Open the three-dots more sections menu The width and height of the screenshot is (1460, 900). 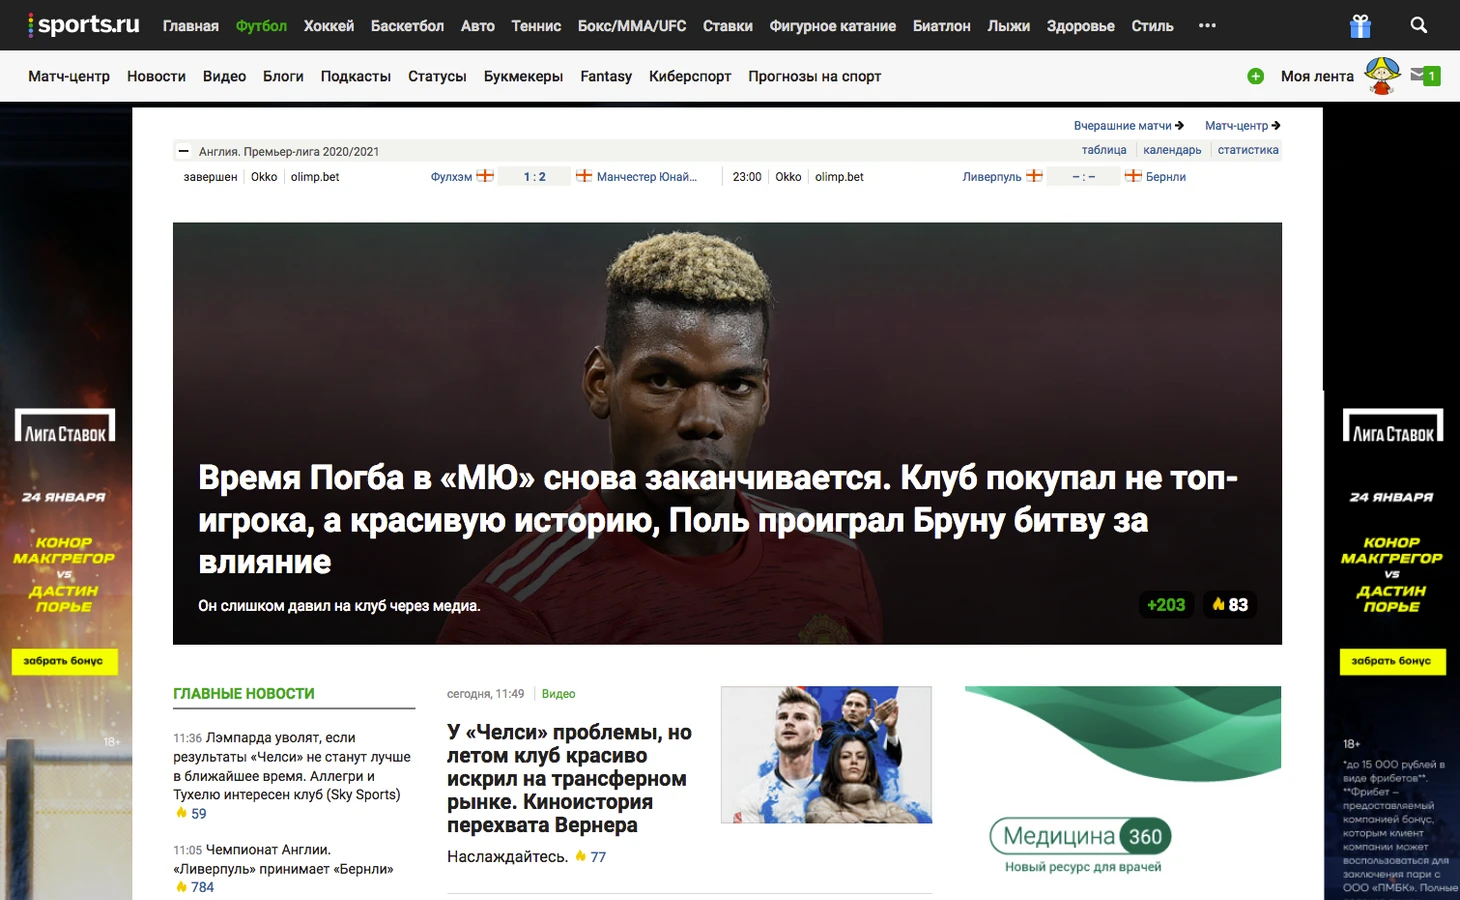(x=1207, y=26)
